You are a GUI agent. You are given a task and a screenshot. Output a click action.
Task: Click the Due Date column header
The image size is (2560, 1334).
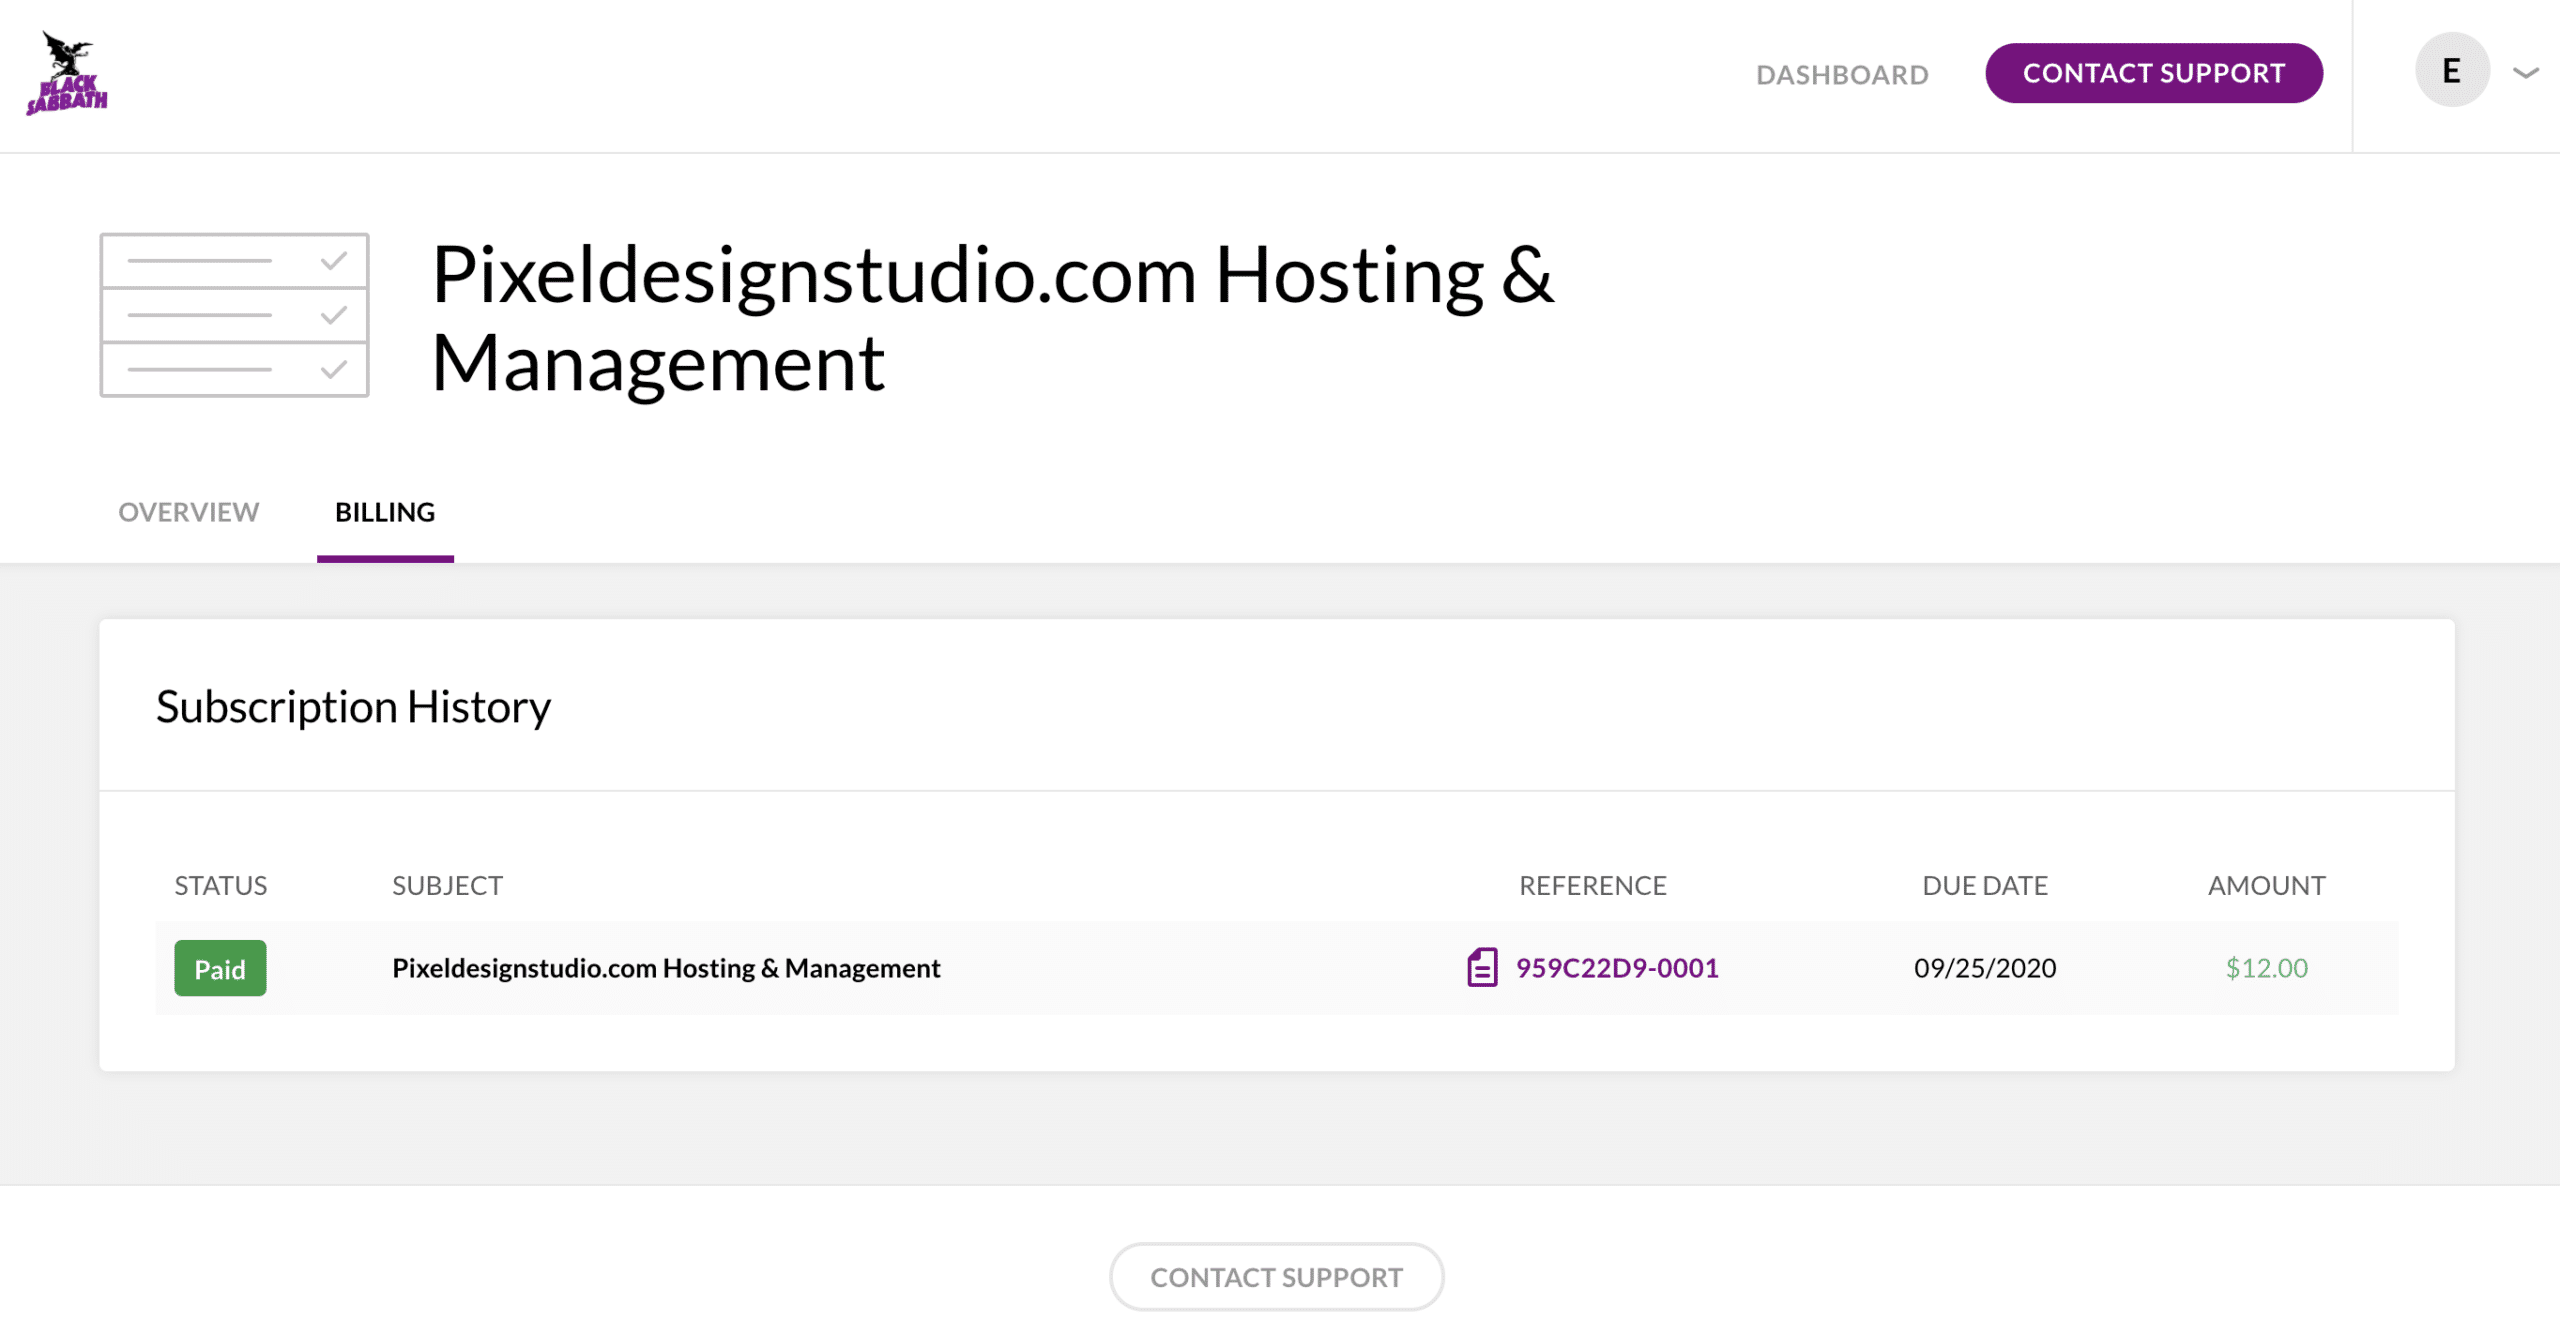click(1984, 885)
